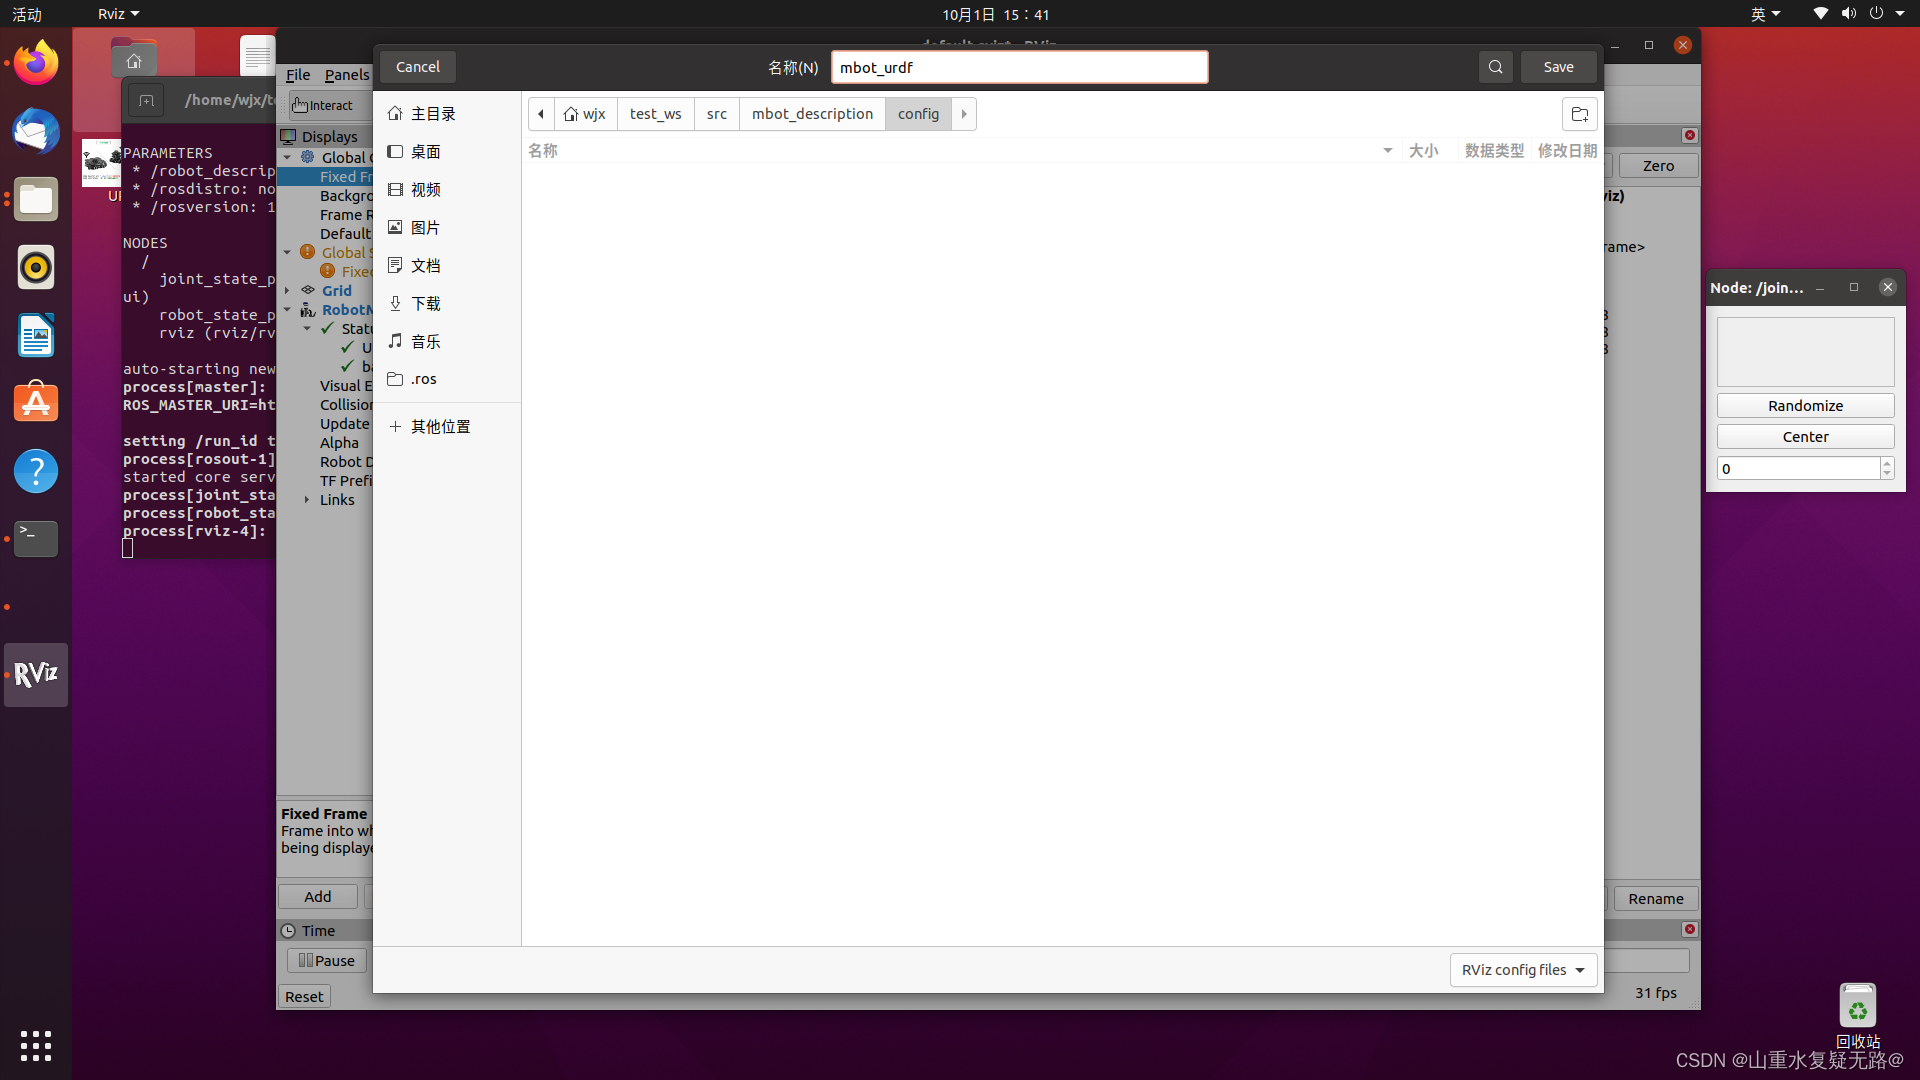Launch Rhythmbox from the dock
Viewport: 1920px width, 1080px height.
36,267
